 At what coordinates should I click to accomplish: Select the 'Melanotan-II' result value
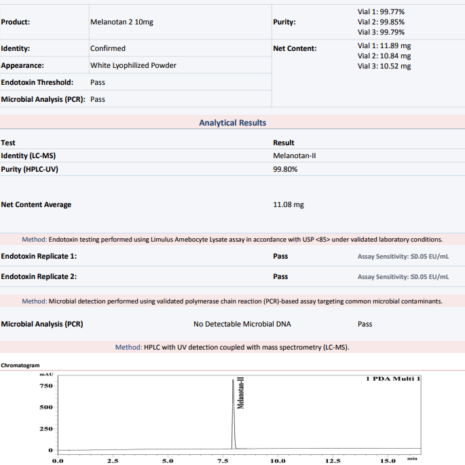click(x=294, y=156)
